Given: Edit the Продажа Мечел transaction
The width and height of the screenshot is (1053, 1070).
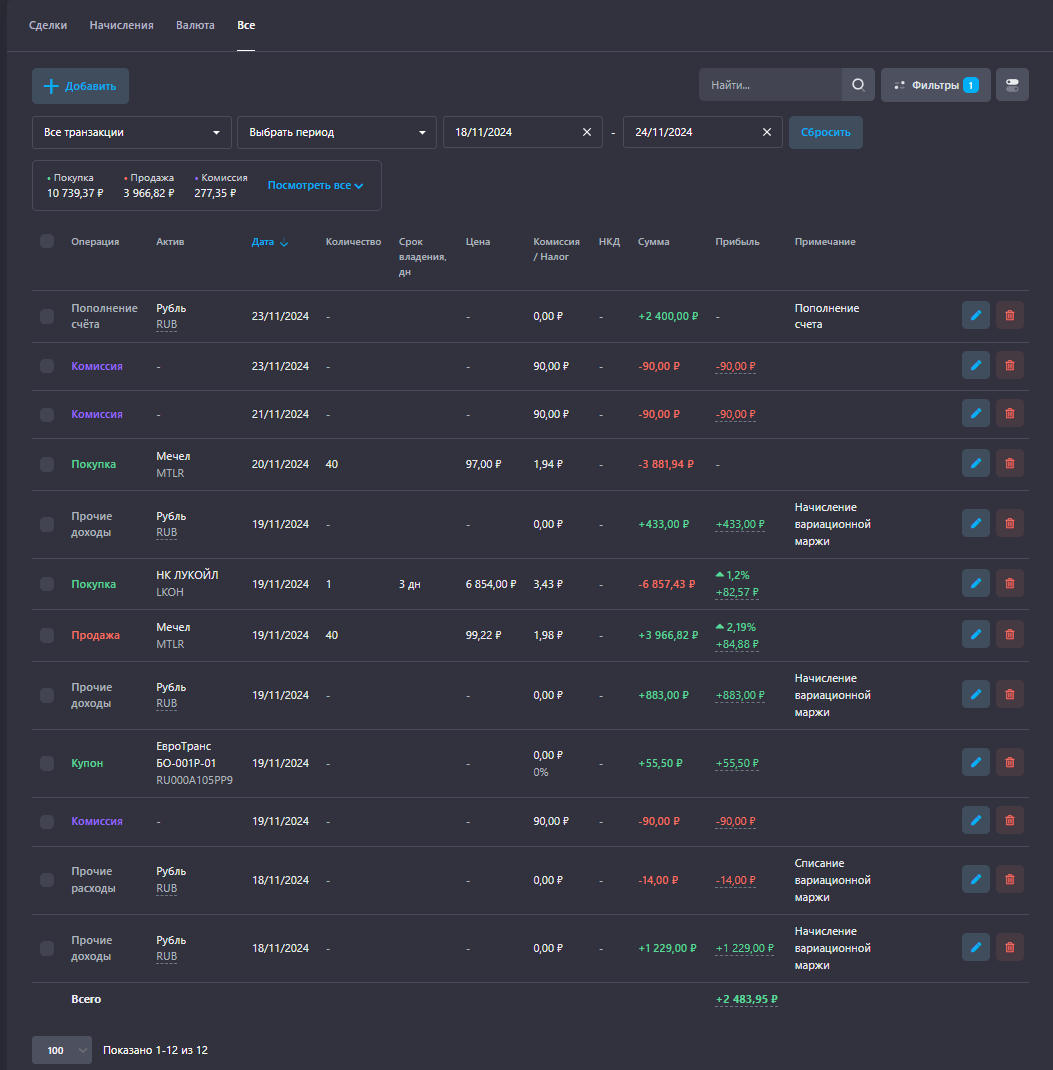Looking at the screenshot, I should click(x=975, y=635).
